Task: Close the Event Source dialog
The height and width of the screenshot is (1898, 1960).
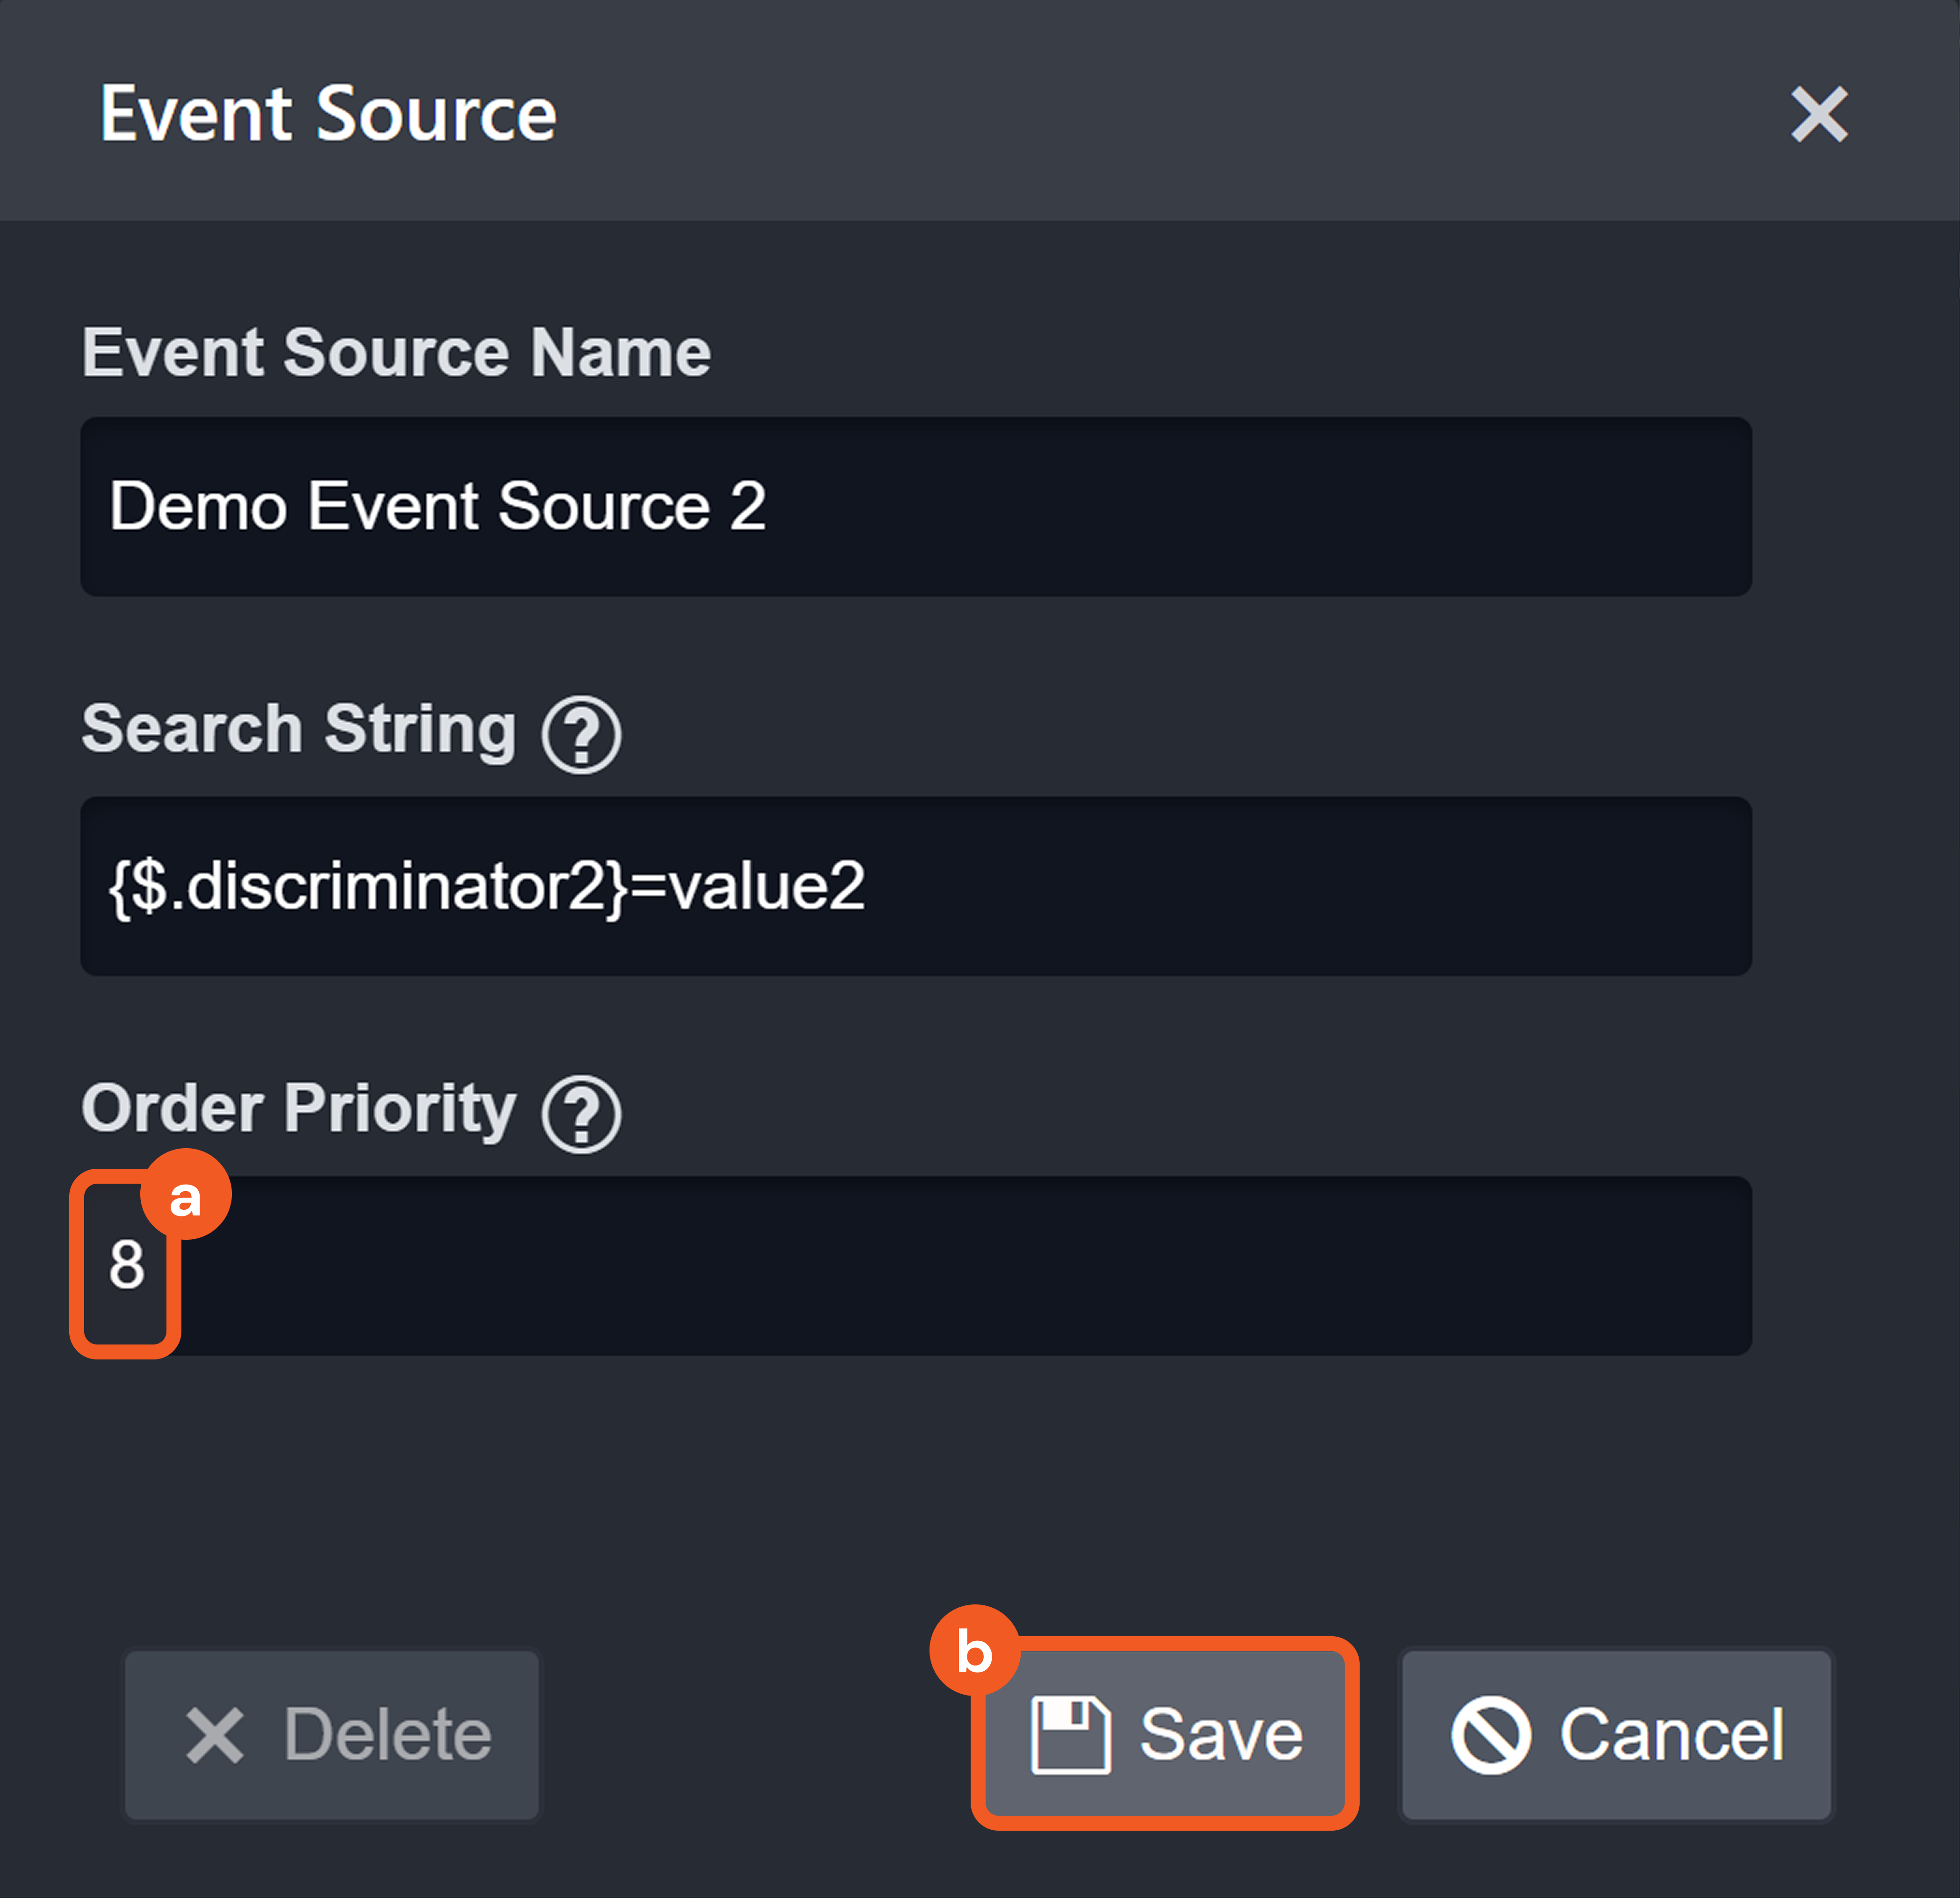Action: [x=1818, y=114]
